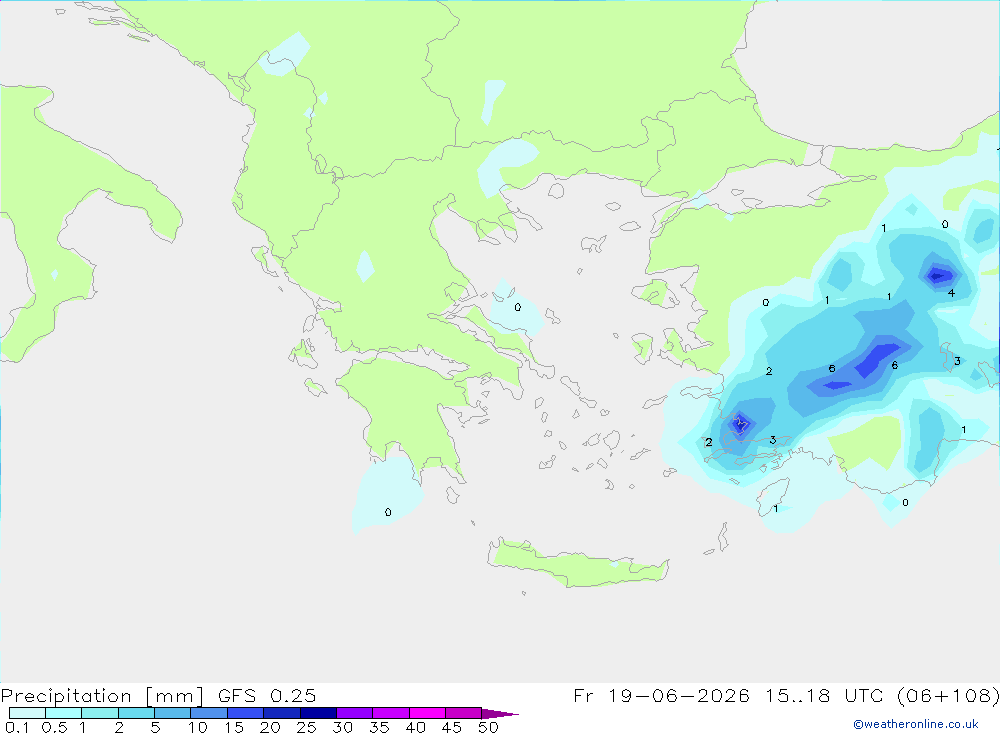Click the precipitation value '4' on the map
Image resolution: width=1000 pixels, height=733 pixels.
pos(951,293)
